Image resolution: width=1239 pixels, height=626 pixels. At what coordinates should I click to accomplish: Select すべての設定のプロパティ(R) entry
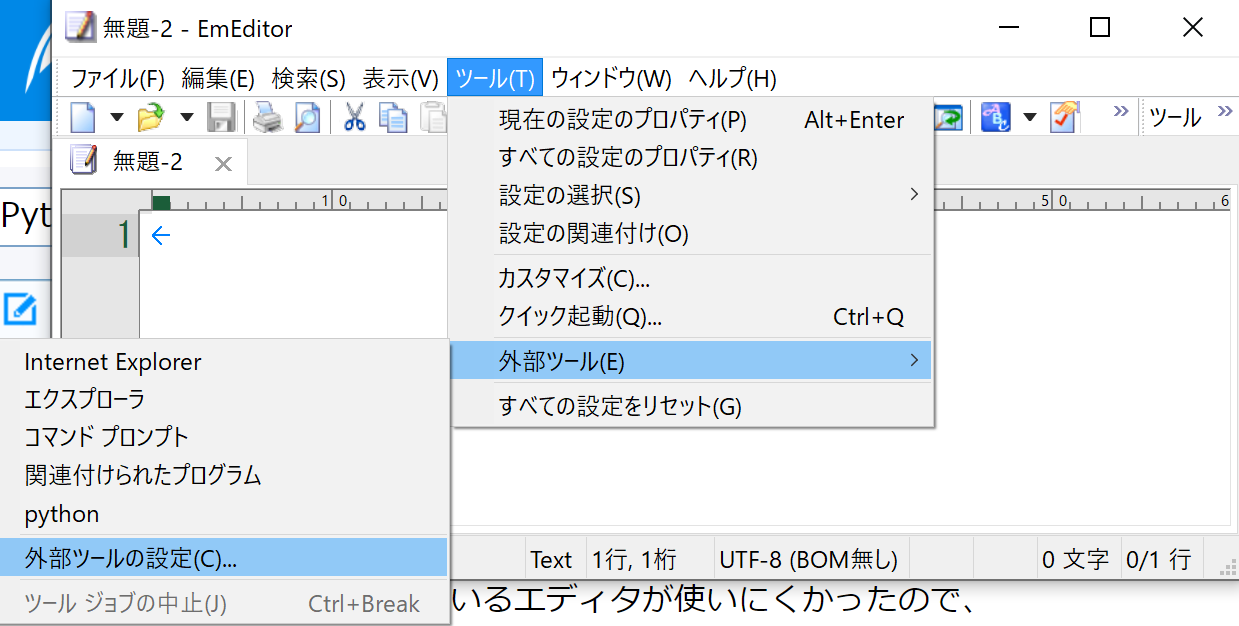[x=692, y=157]
